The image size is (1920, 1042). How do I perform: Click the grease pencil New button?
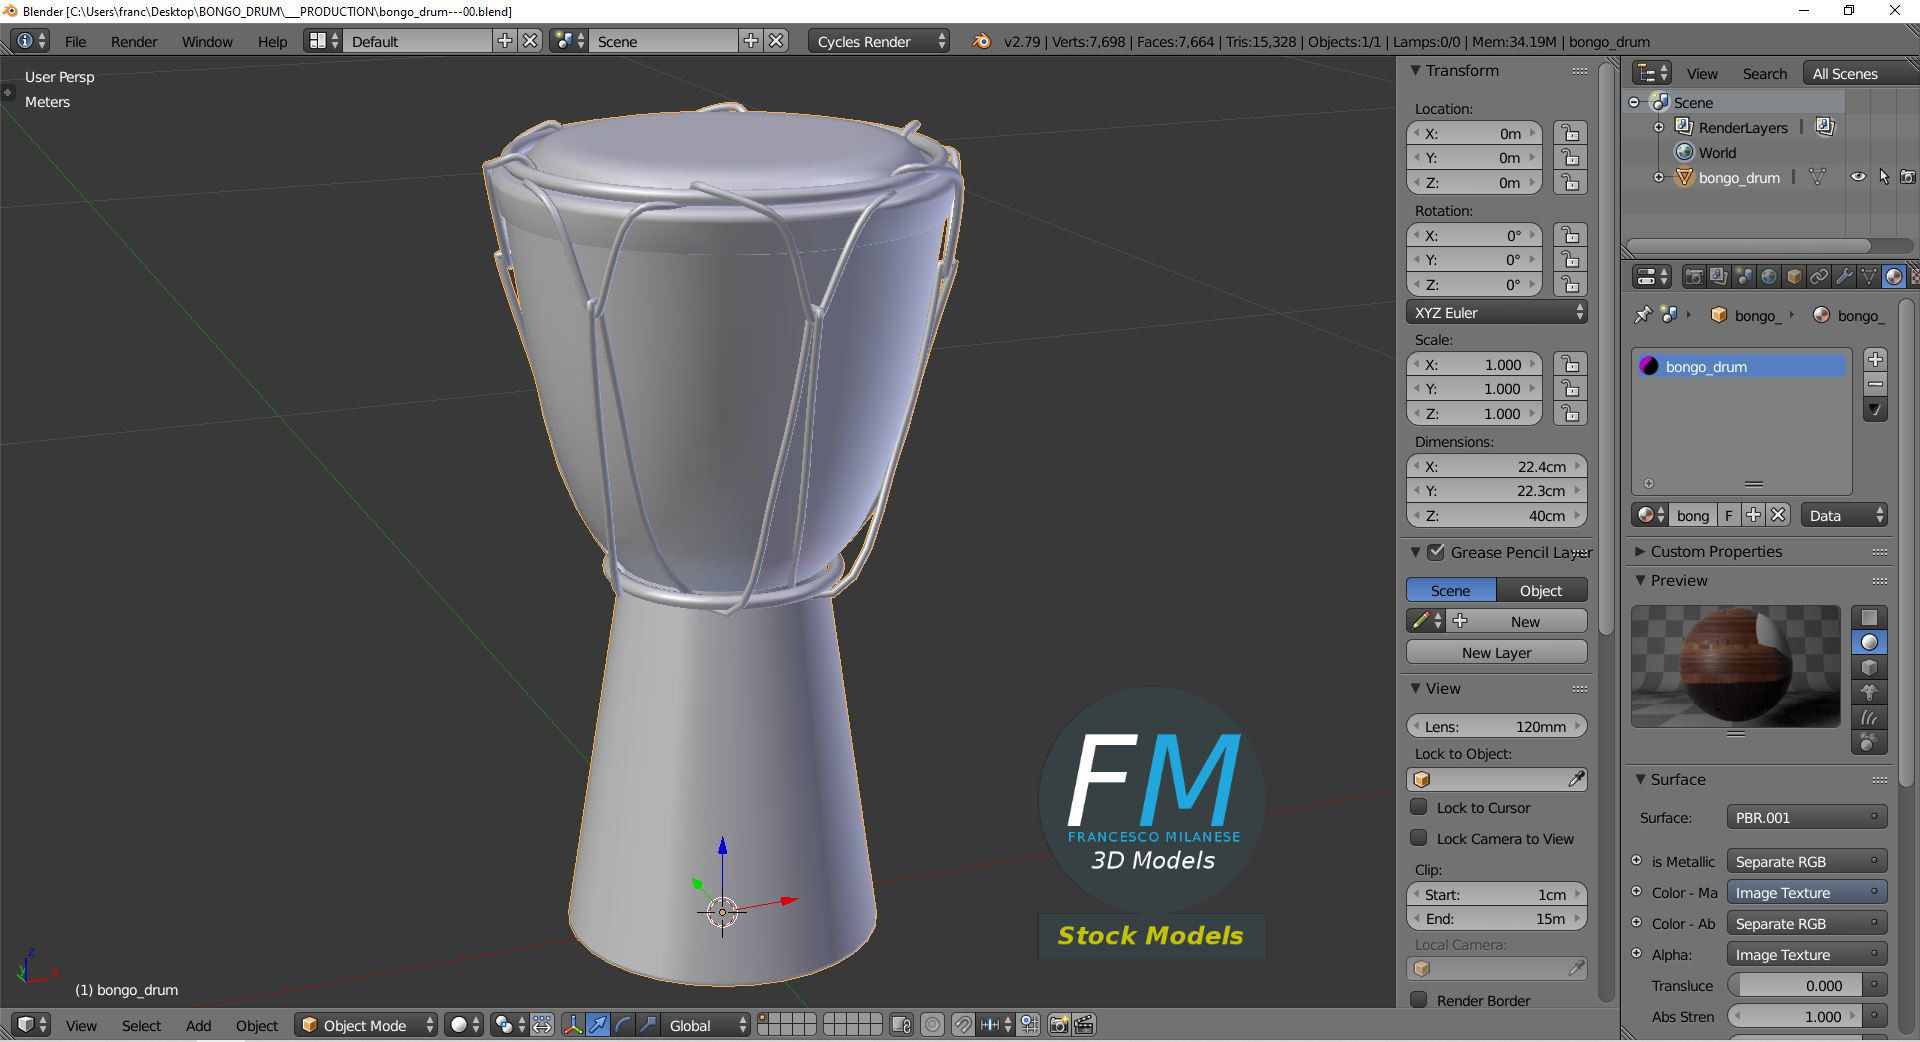[x=1519, y=621]
